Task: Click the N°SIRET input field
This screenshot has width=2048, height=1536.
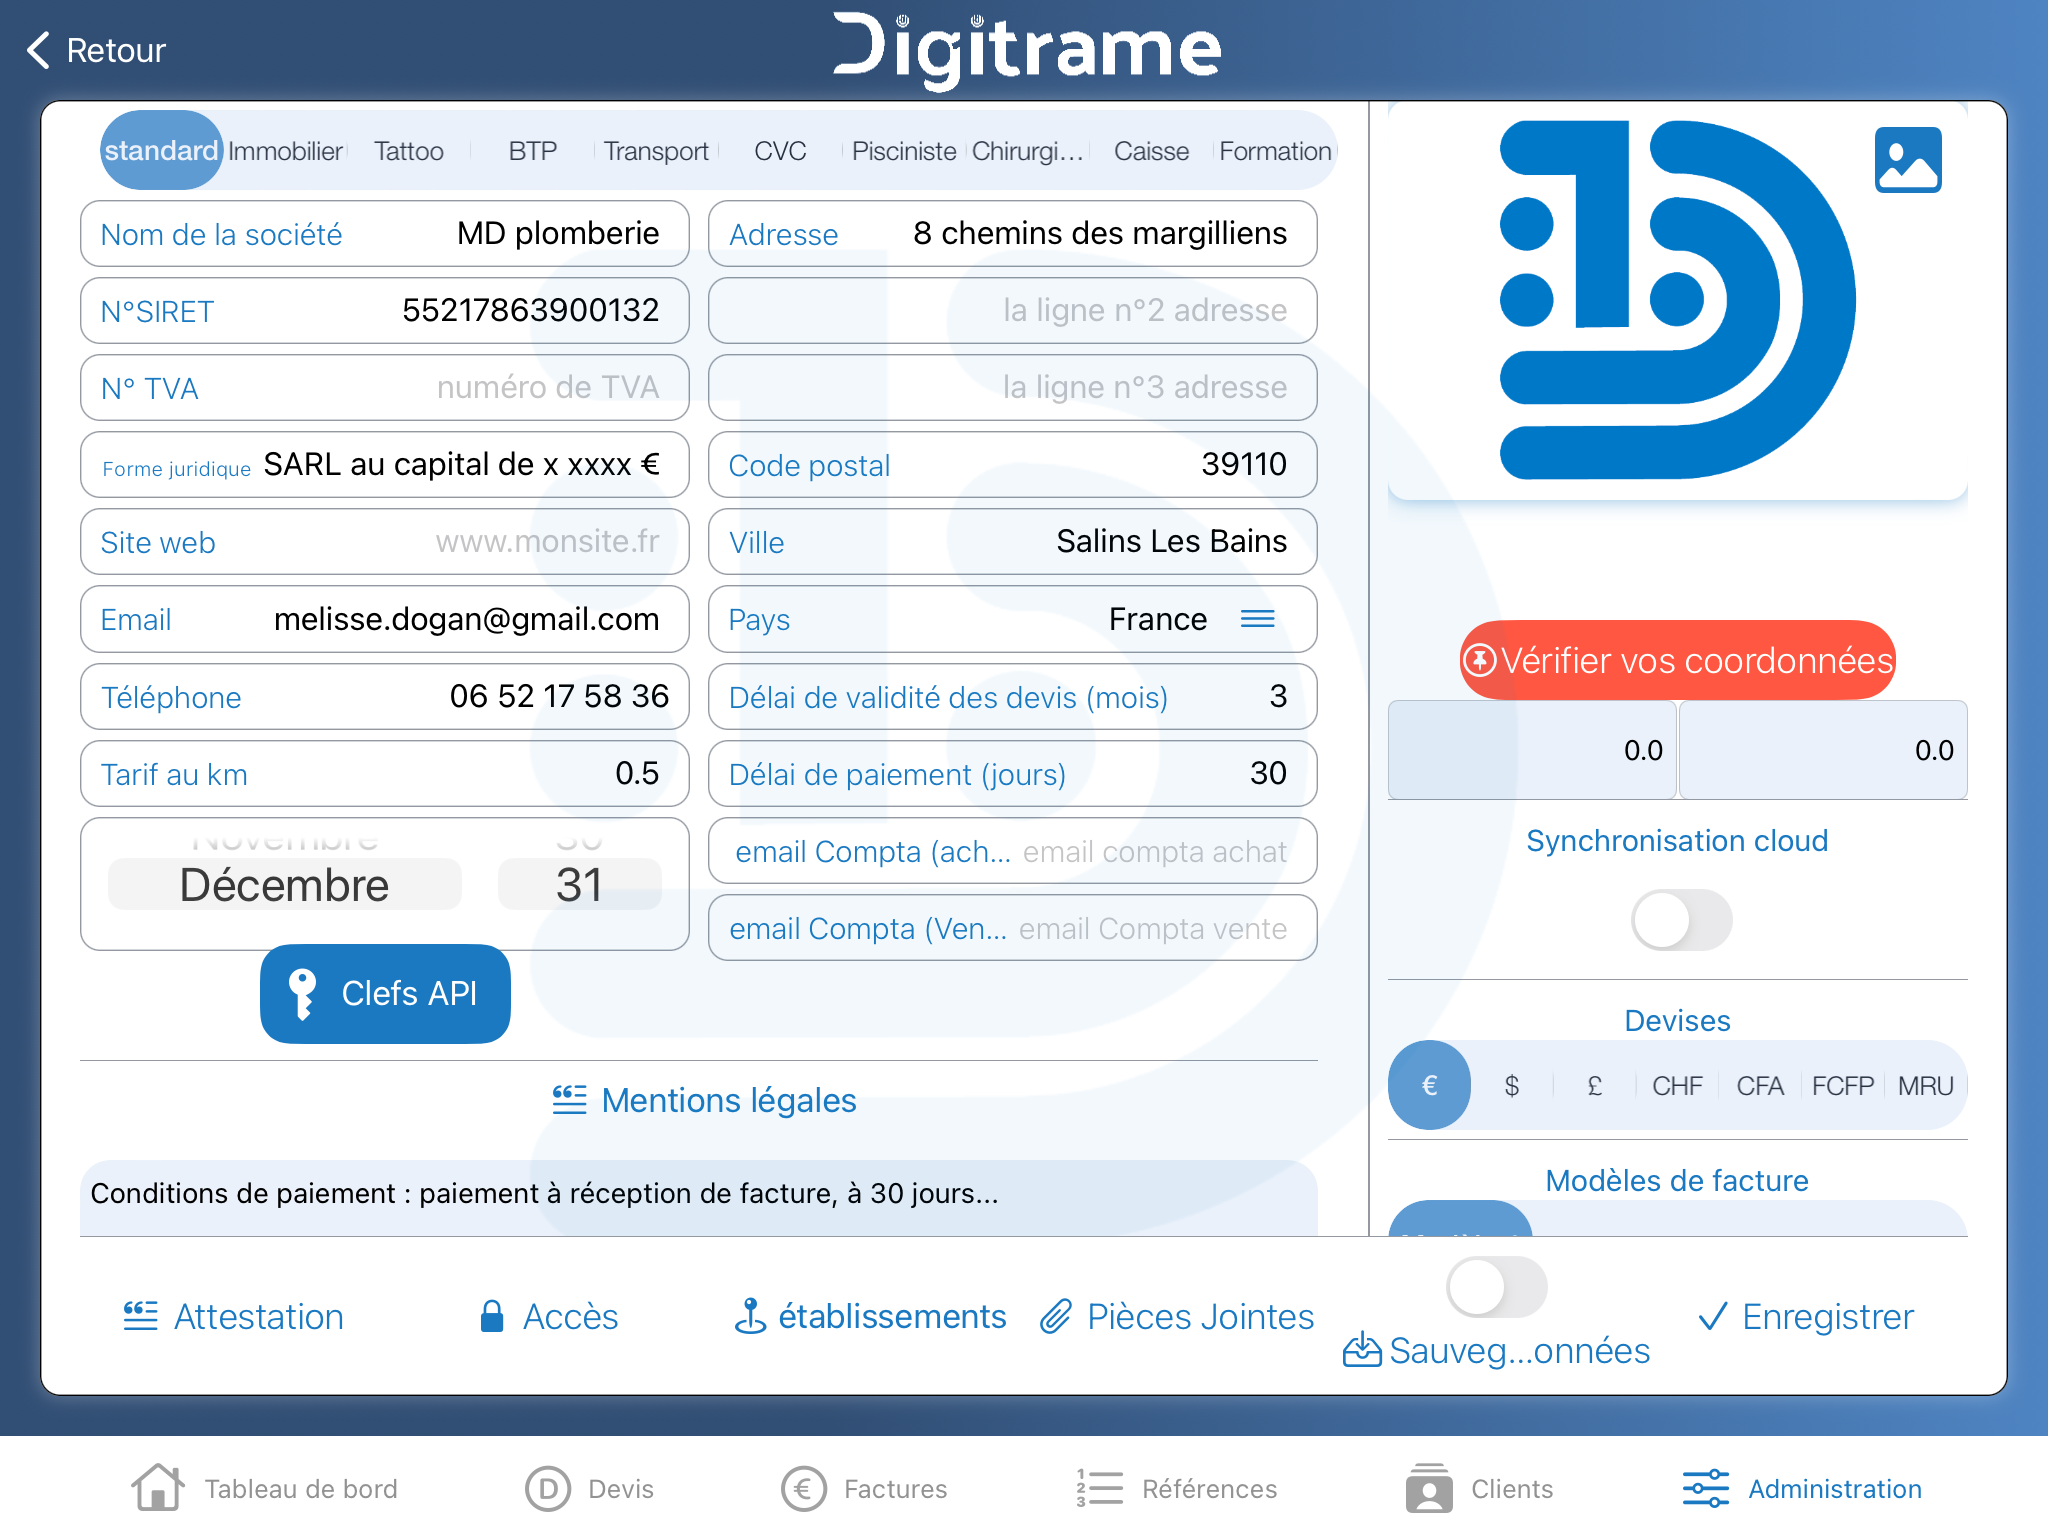Action: click(385, 311)
